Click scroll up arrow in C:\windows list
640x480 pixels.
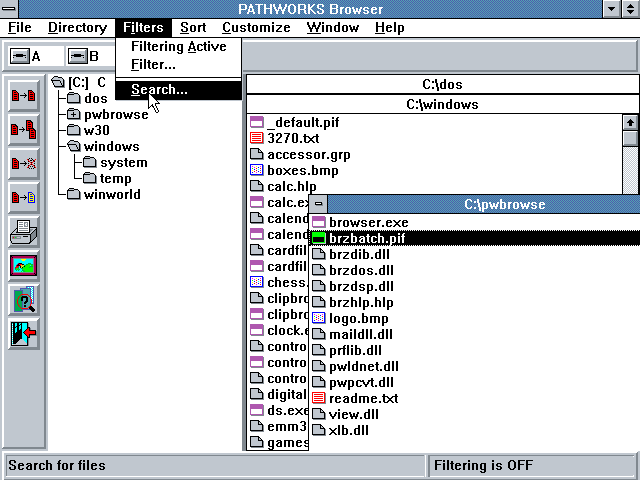click(x=630, y=122)
